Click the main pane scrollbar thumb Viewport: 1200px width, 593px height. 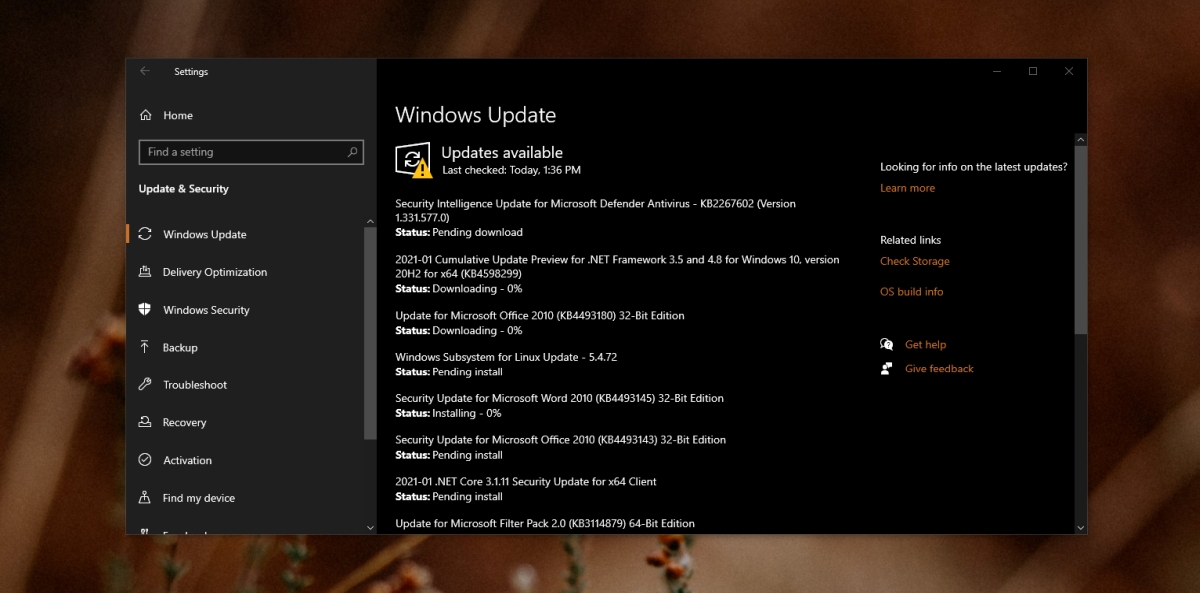coord(1080,240)
